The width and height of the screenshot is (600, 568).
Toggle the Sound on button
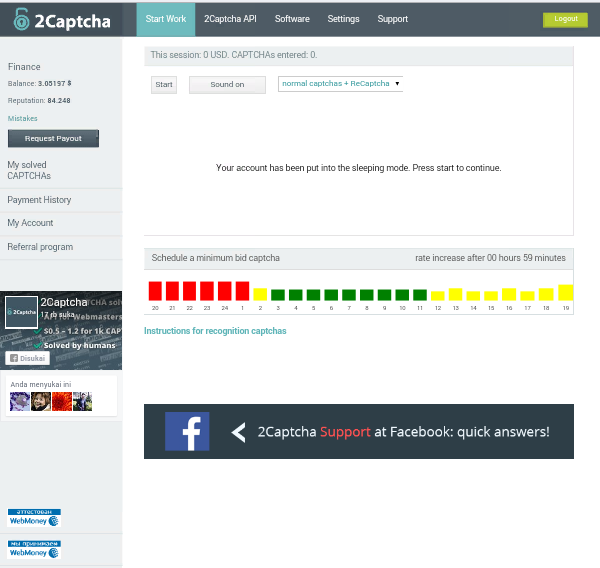(227, 85)
